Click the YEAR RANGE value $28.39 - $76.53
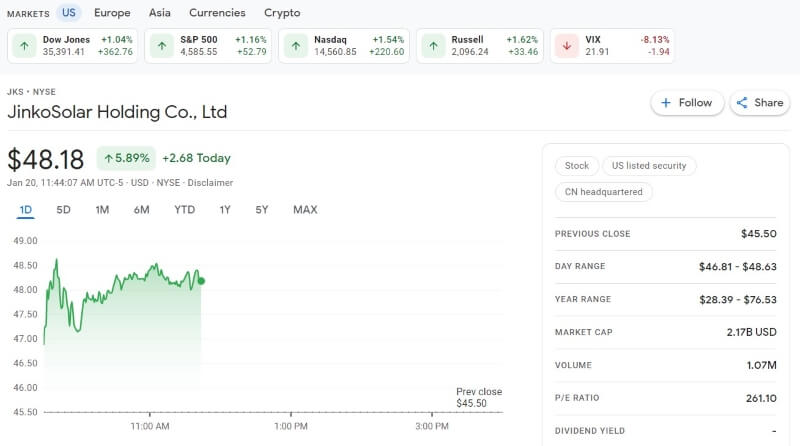This screenshot has height=446, width=800. [738, 300]
